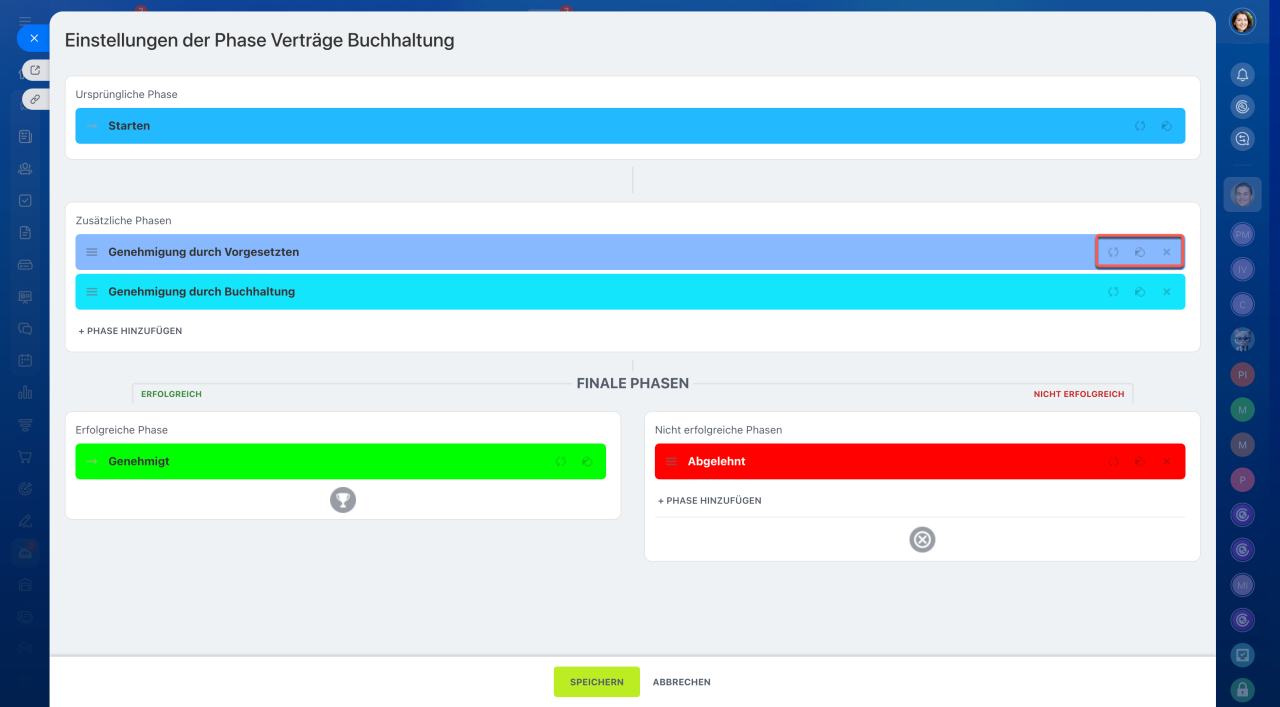1280x707 pixels.
Task: Change color of Genehmigung durch Buchhaltung phase
Action: click(x=1140, y=292)
